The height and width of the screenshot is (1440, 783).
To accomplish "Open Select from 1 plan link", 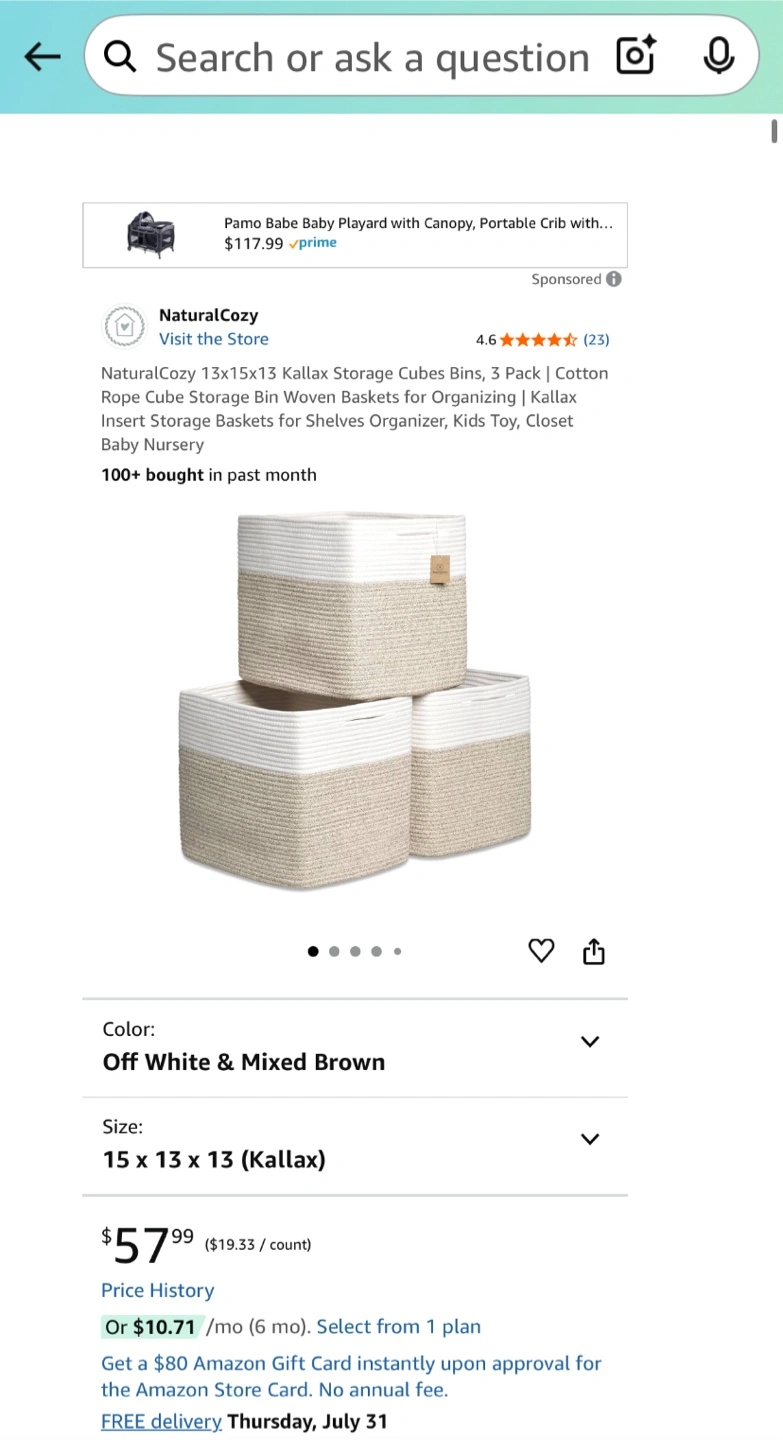I will point(399,1327).
